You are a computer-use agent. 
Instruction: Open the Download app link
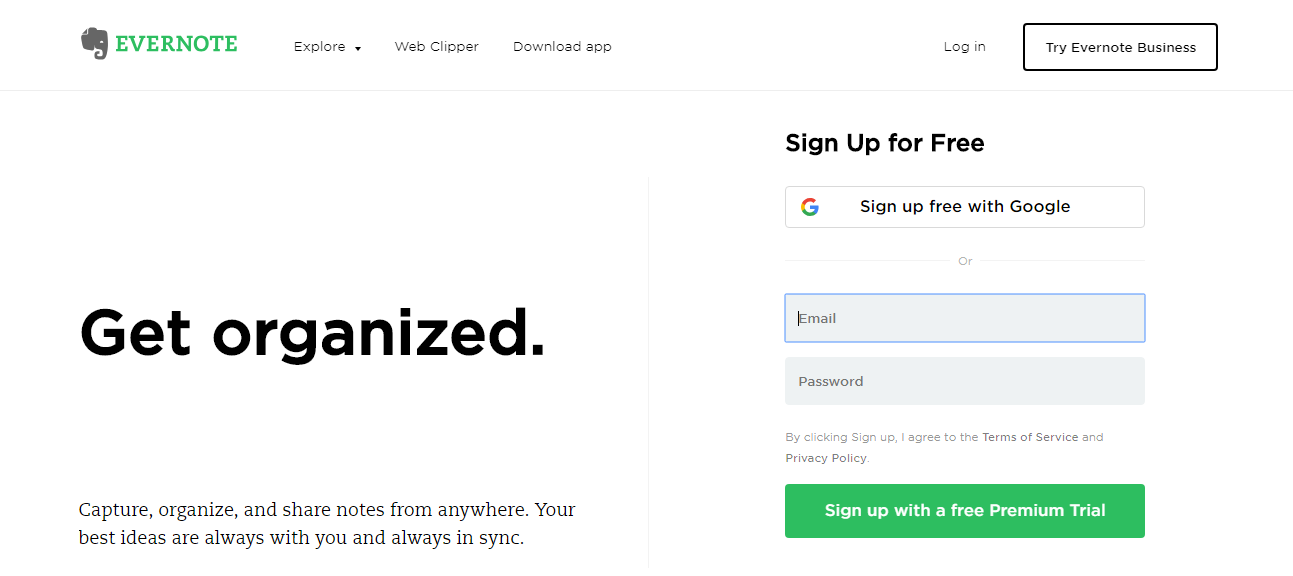[562, 47]
